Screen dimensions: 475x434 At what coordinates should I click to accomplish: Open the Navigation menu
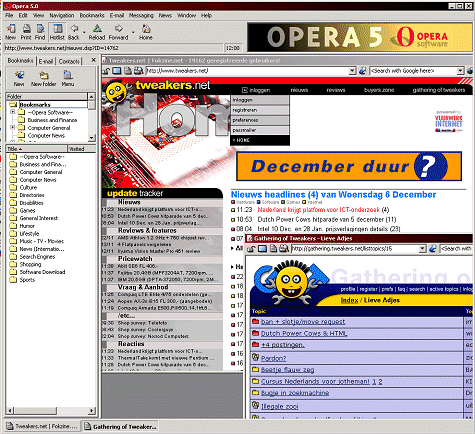[62, 15]
